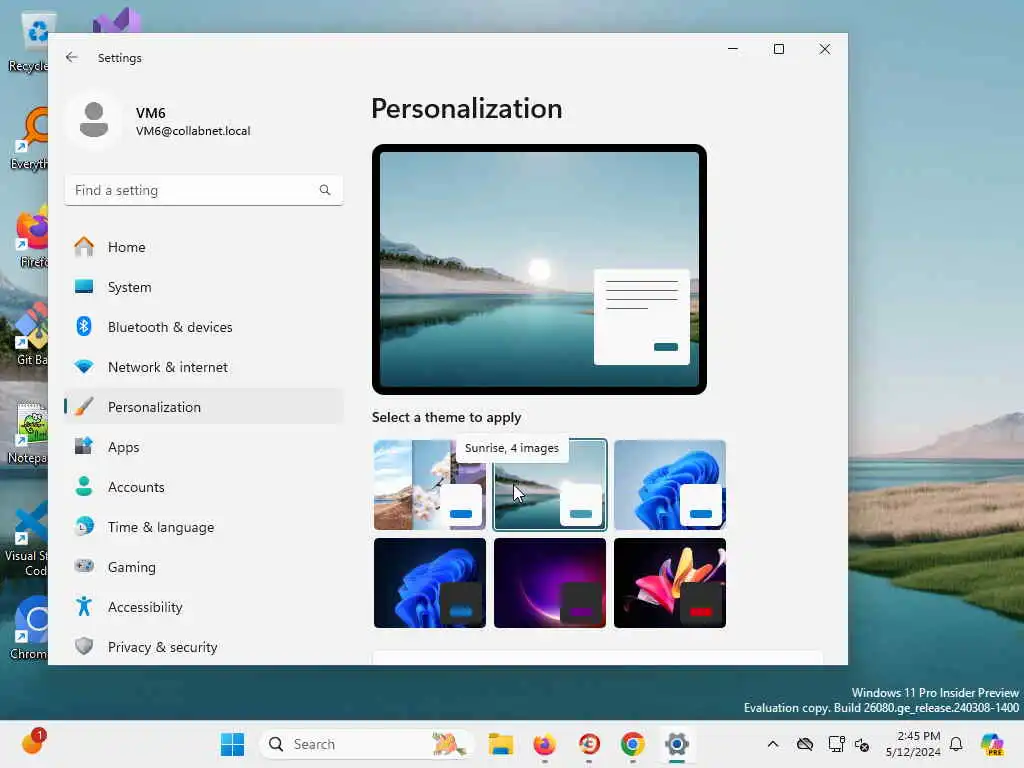The height and width of the screenshot is (768, 1024).
Task: Apply the purple glow dark theme
Action: pos(550,583)
